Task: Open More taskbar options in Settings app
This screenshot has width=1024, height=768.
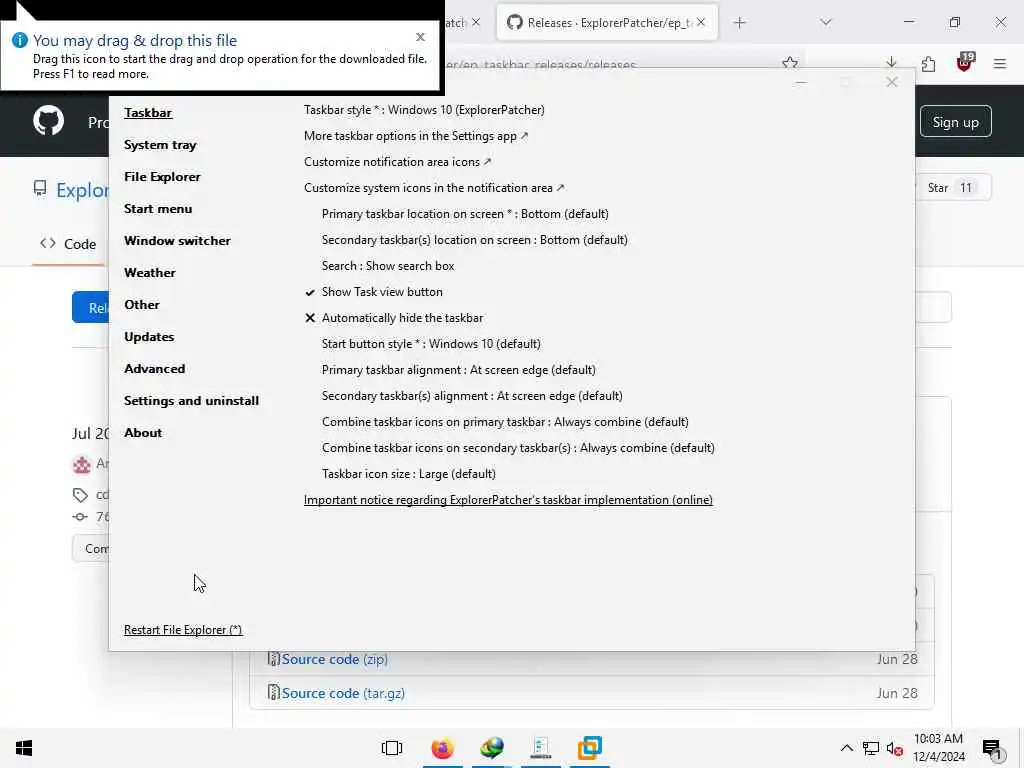Action: 416,136
